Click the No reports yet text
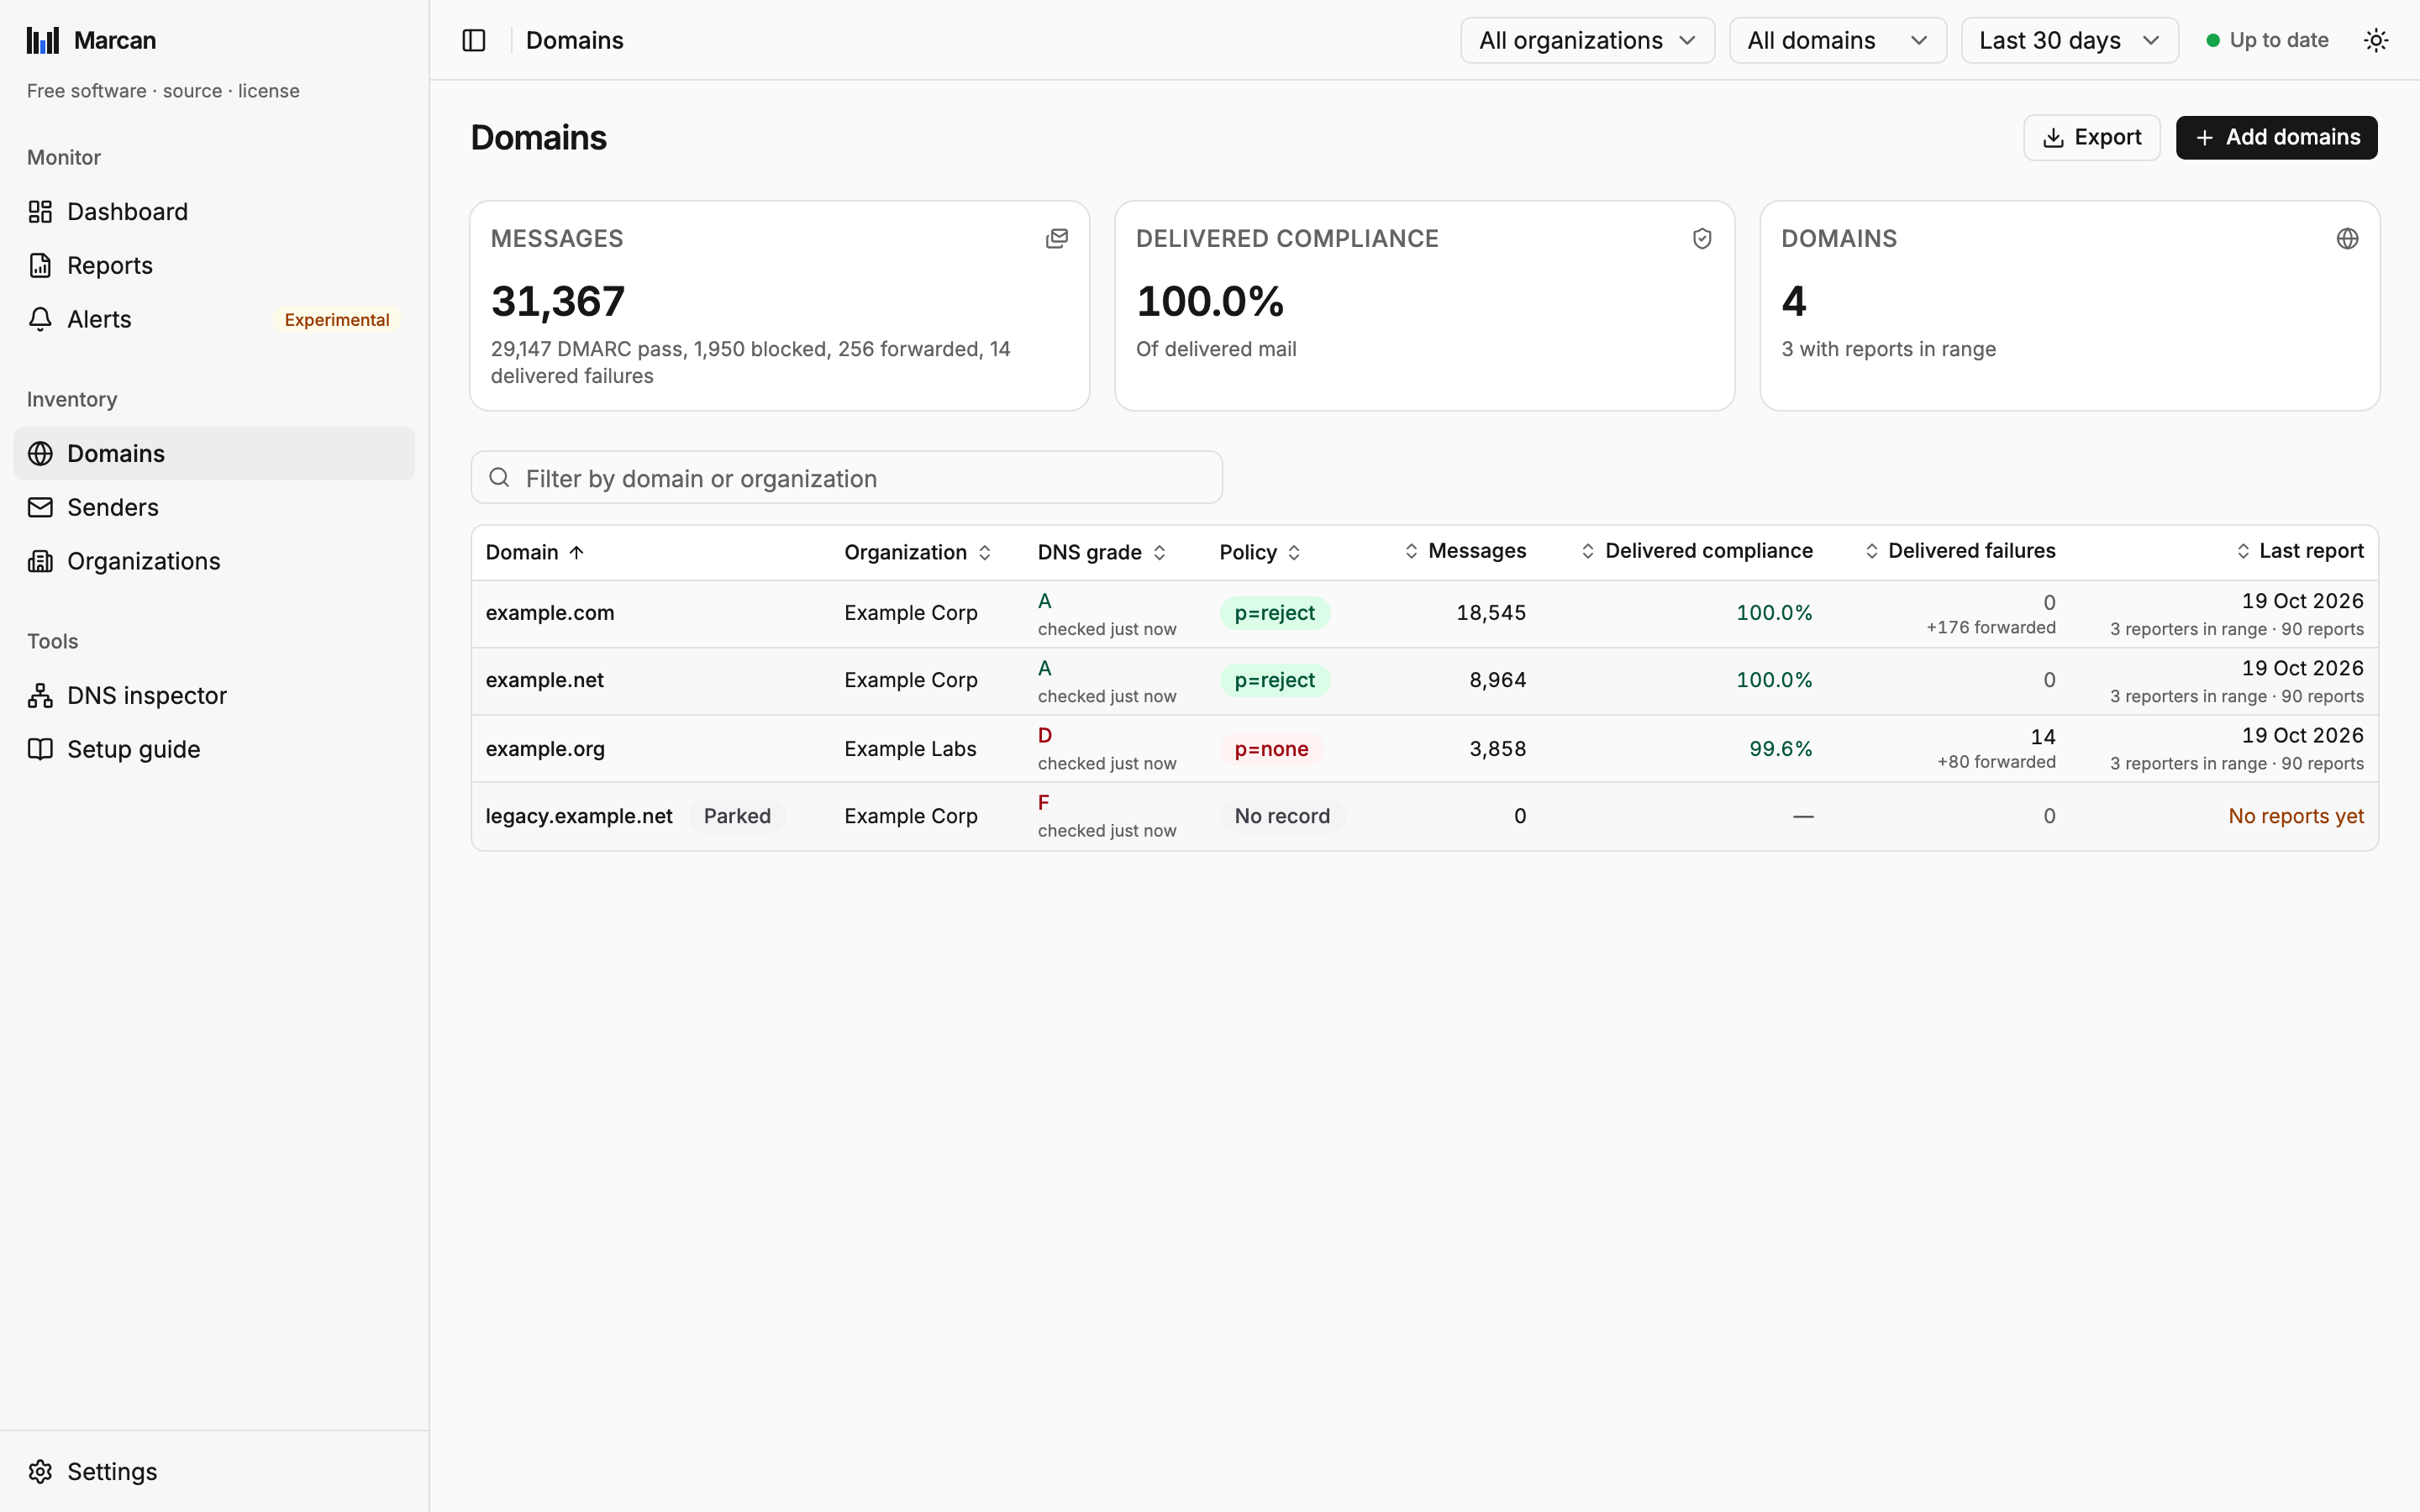 click(2296, 816)
